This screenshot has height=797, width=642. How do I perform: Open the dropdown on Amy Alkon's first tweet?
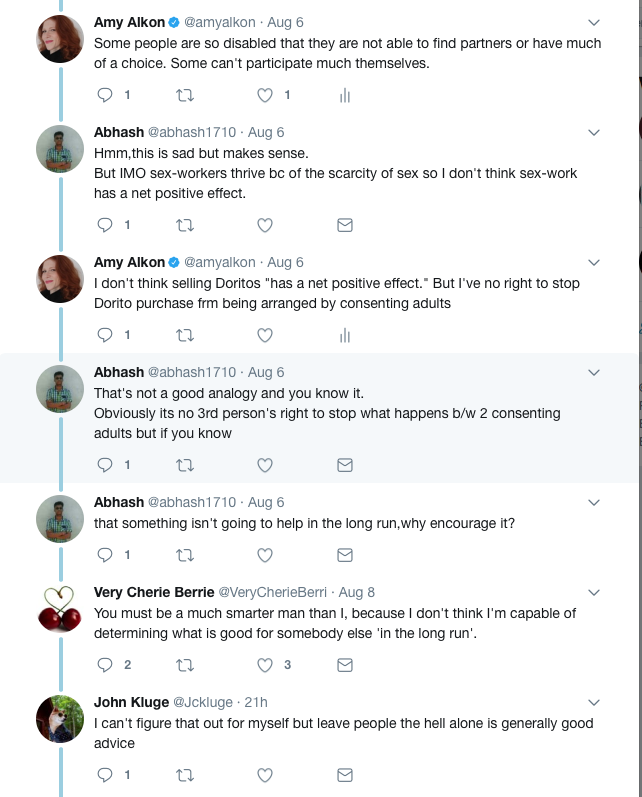point(593,22)
